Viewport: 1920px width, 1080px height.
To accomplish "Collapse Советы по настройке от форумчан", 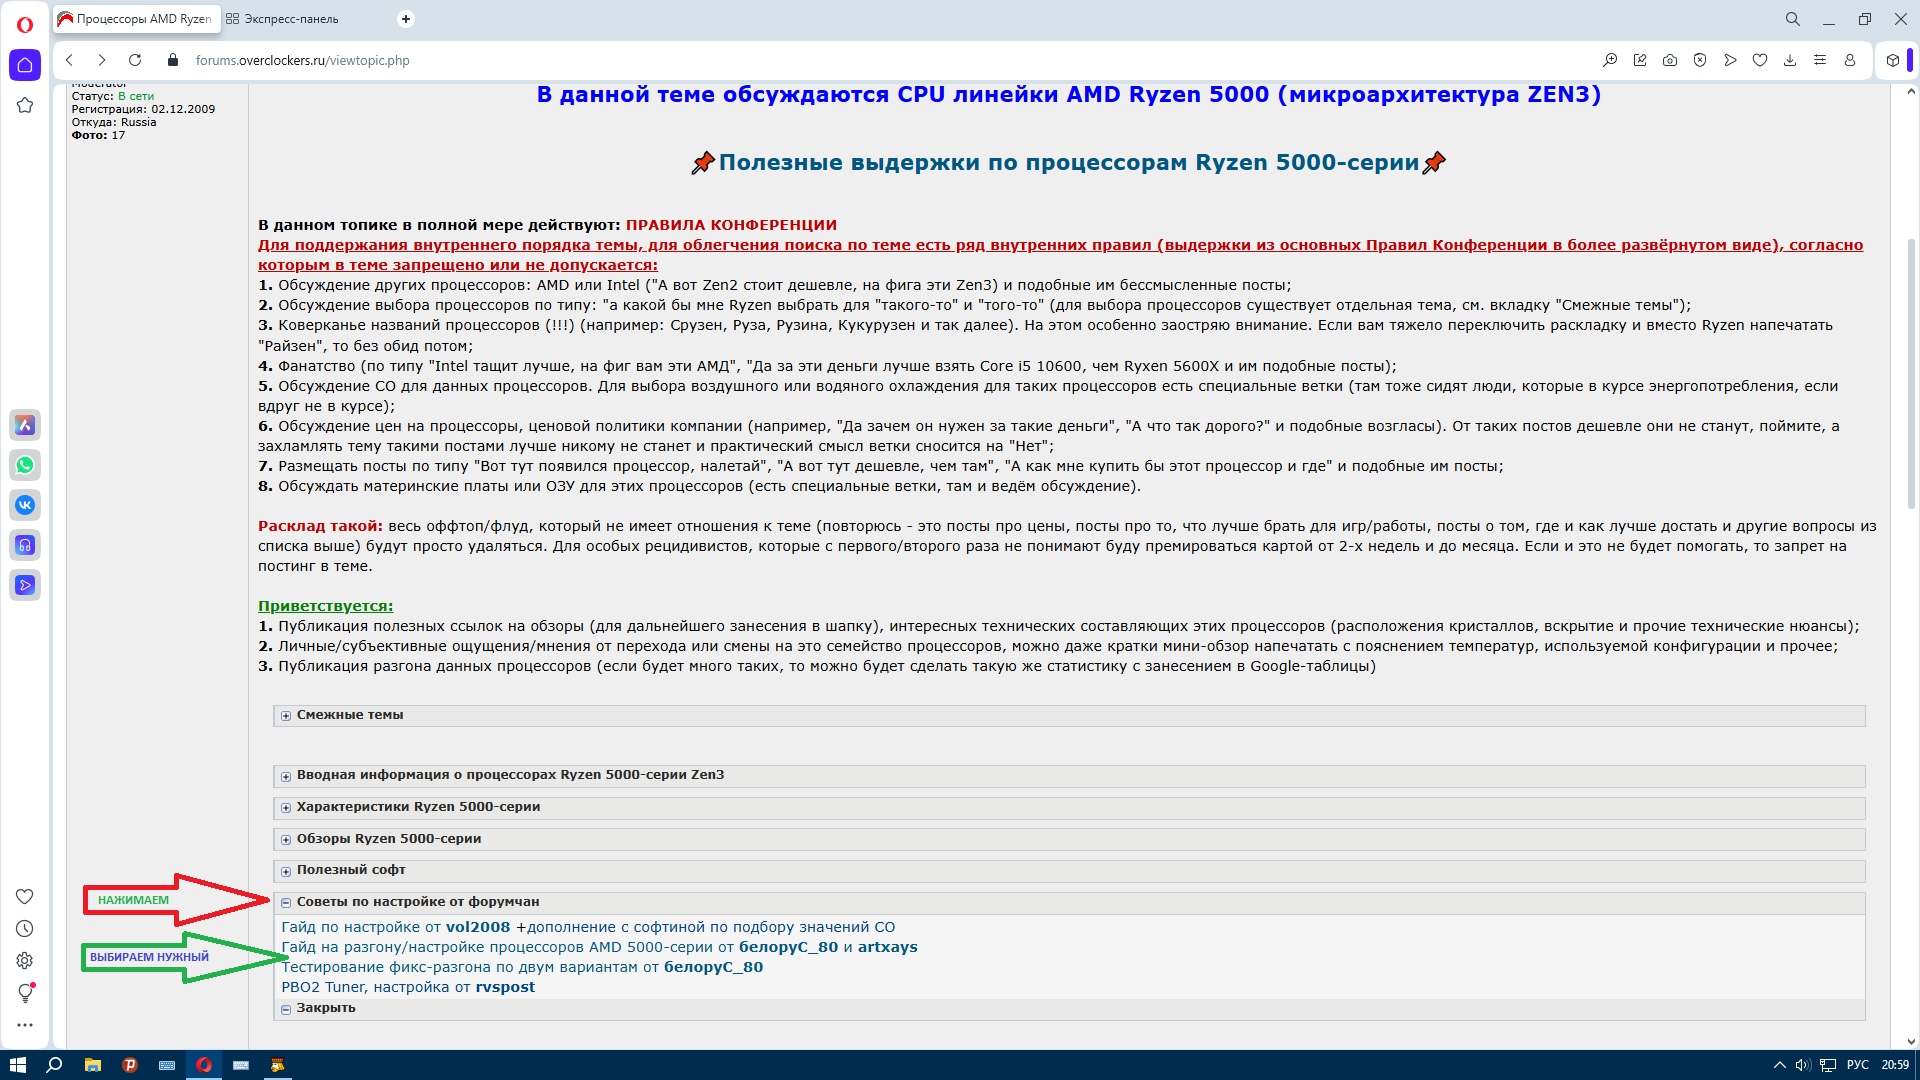I will 417,902.
